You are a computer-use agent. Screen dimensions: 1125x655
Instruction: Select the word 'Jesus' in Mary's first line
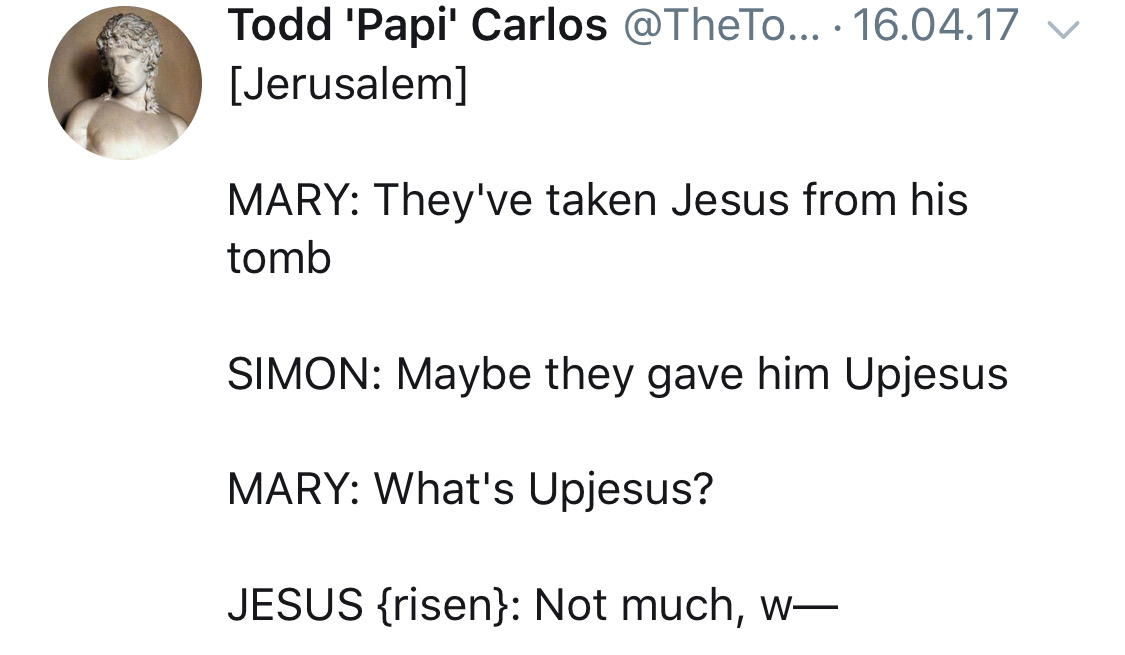pos(730,199)
